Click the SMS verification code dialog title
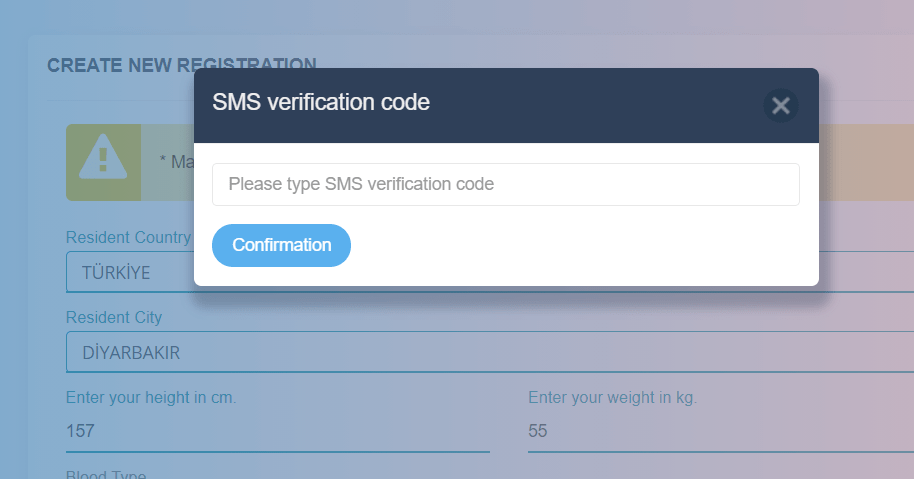Viewport: 914px width, 479px height. 321,103
